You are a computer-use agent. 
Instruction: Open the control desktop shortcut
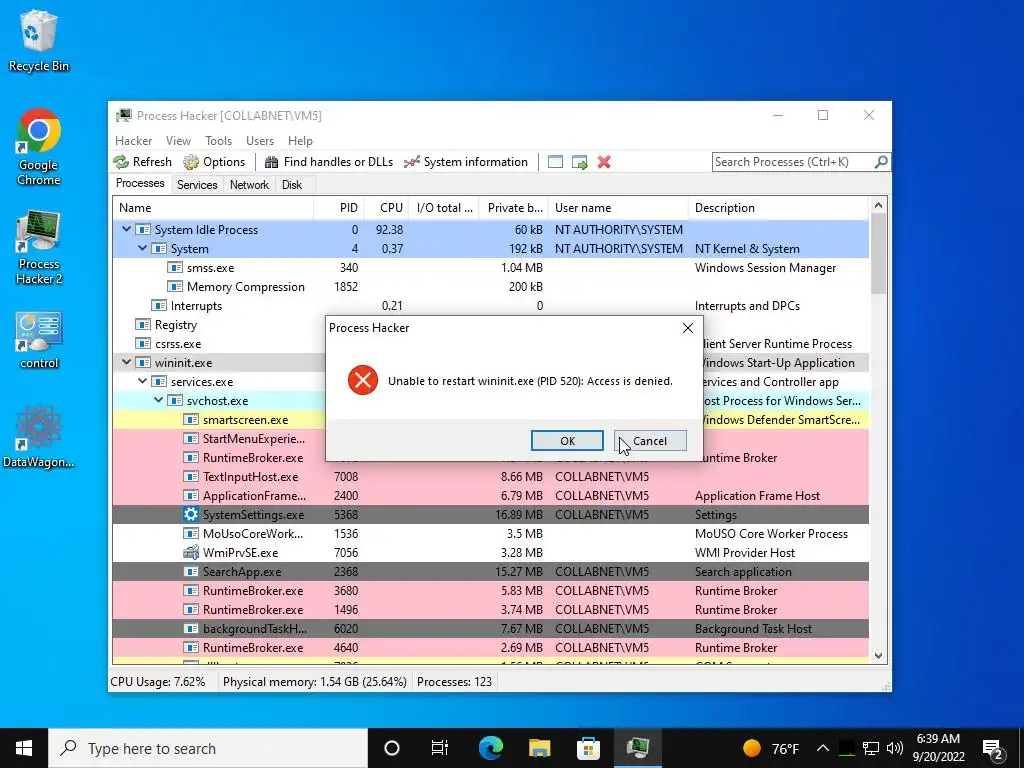(39, 341)
